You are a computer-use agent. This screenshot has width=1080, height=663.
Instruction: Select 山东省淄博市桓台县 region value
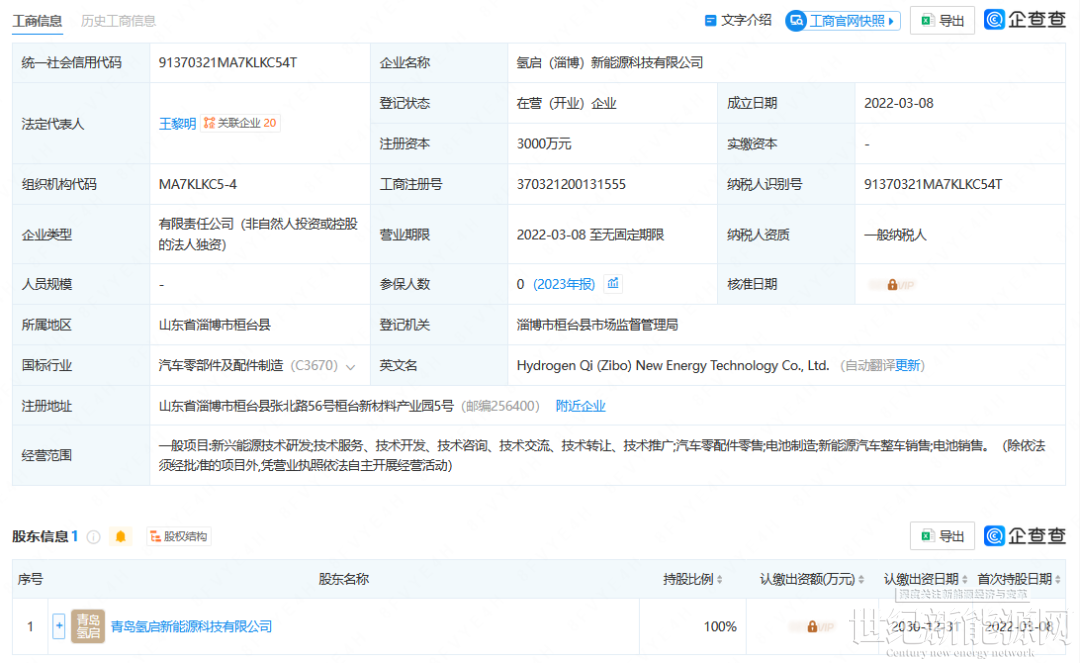215,325
